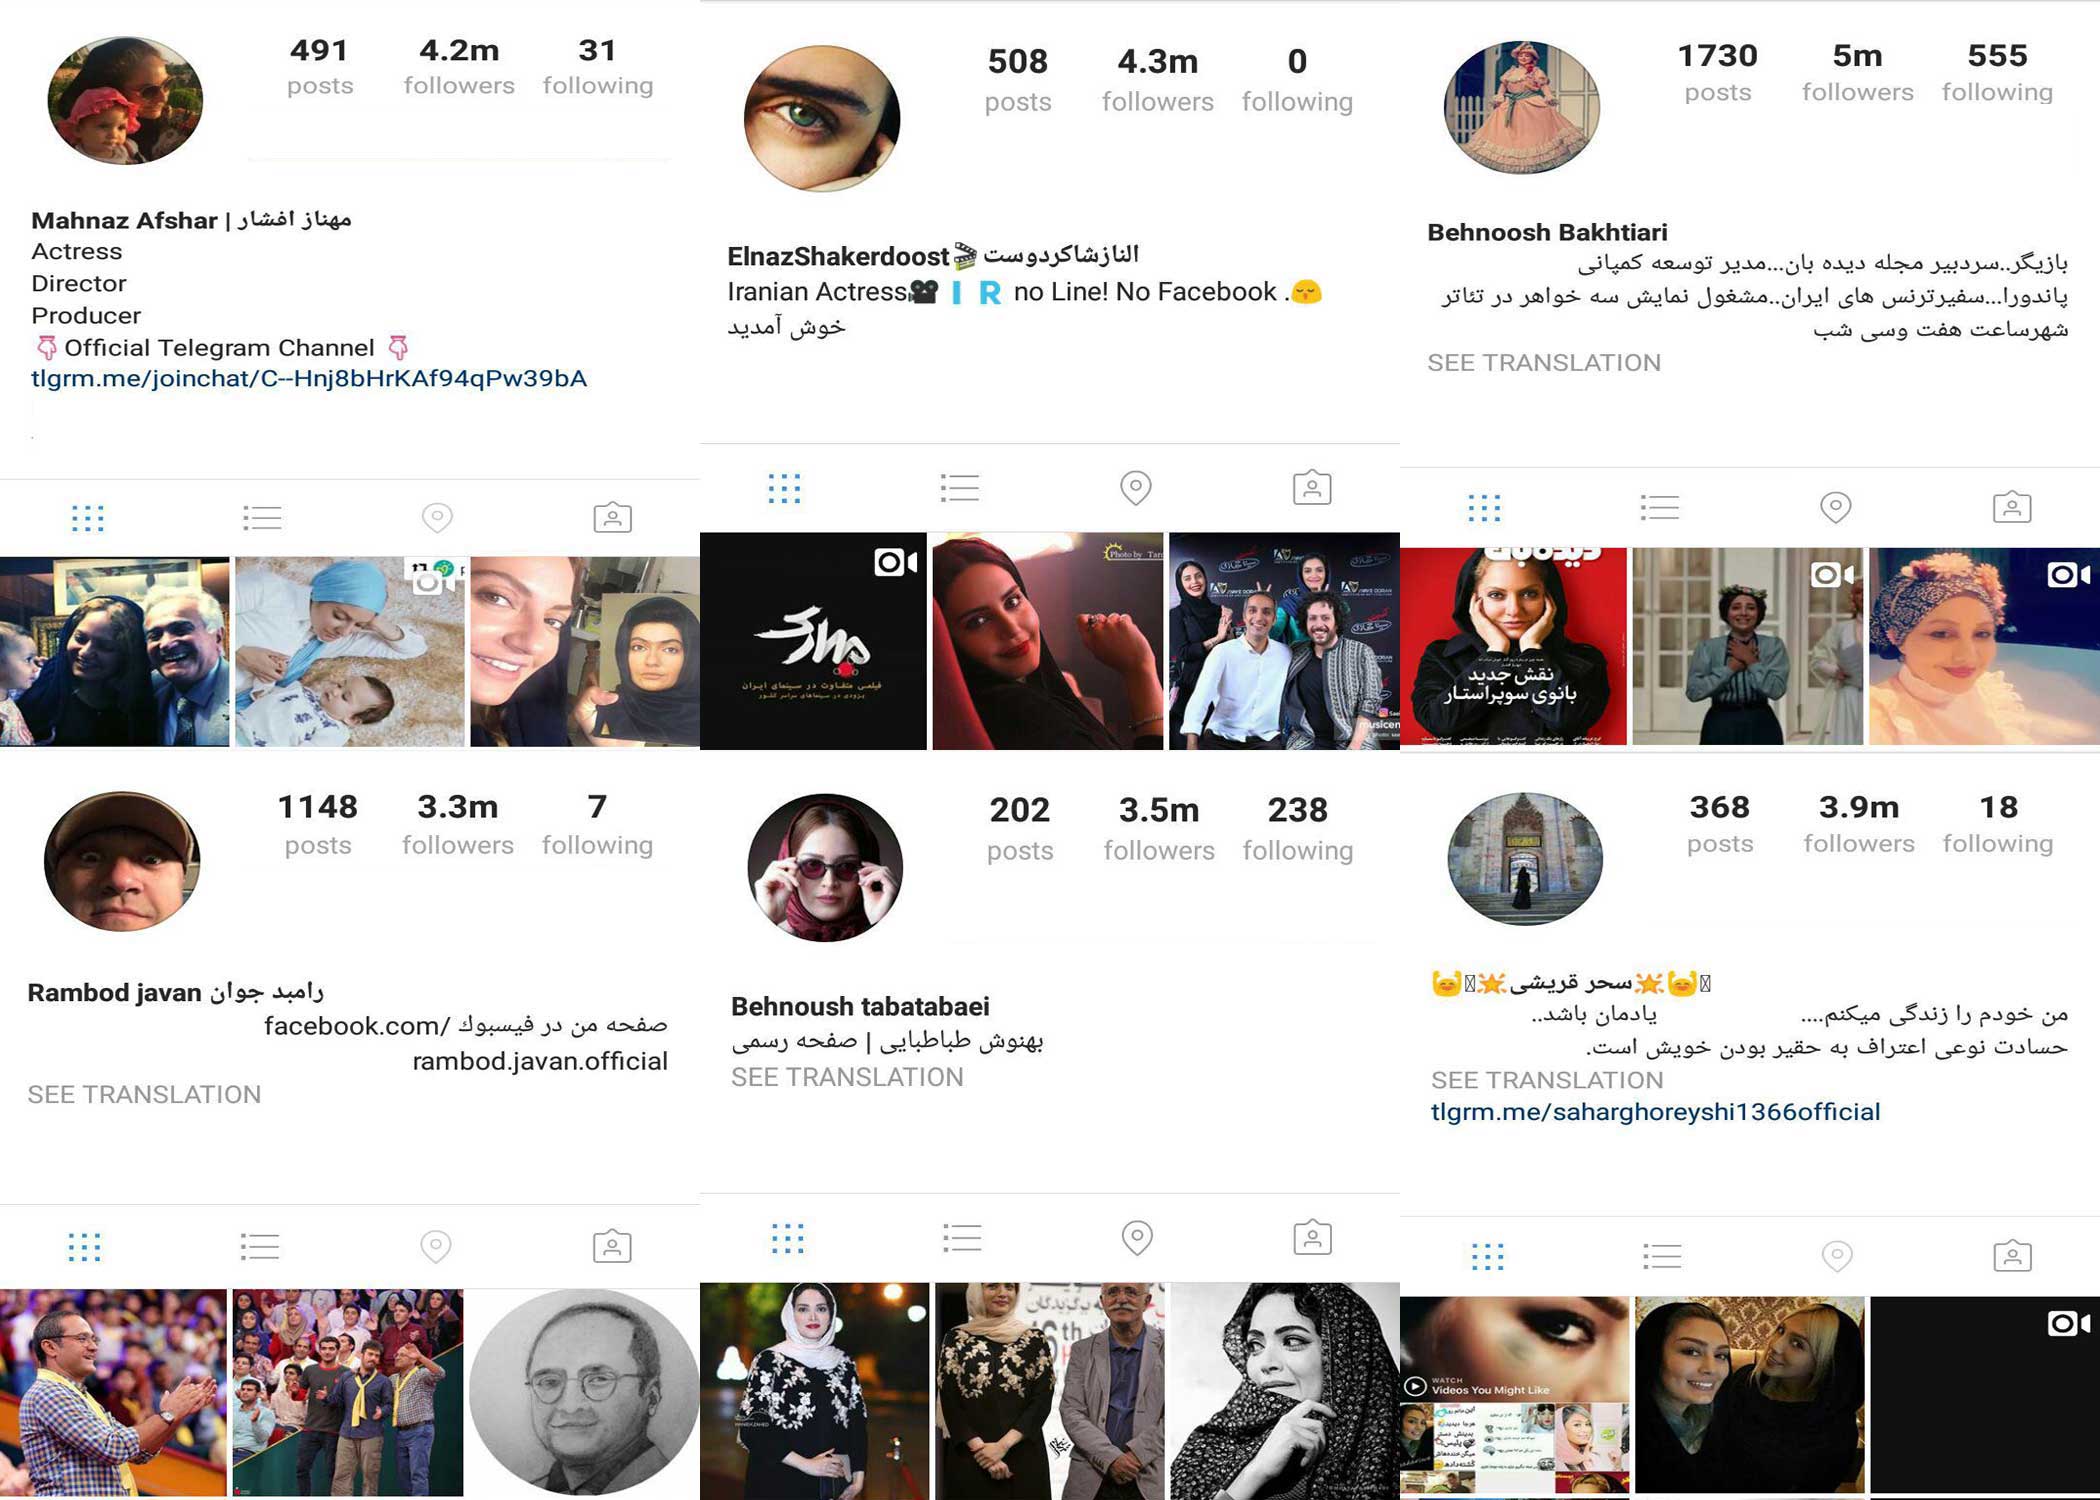
Task: View the 4.2m followers of Mahnaz Afshar
Action: [x=459, y=66]
